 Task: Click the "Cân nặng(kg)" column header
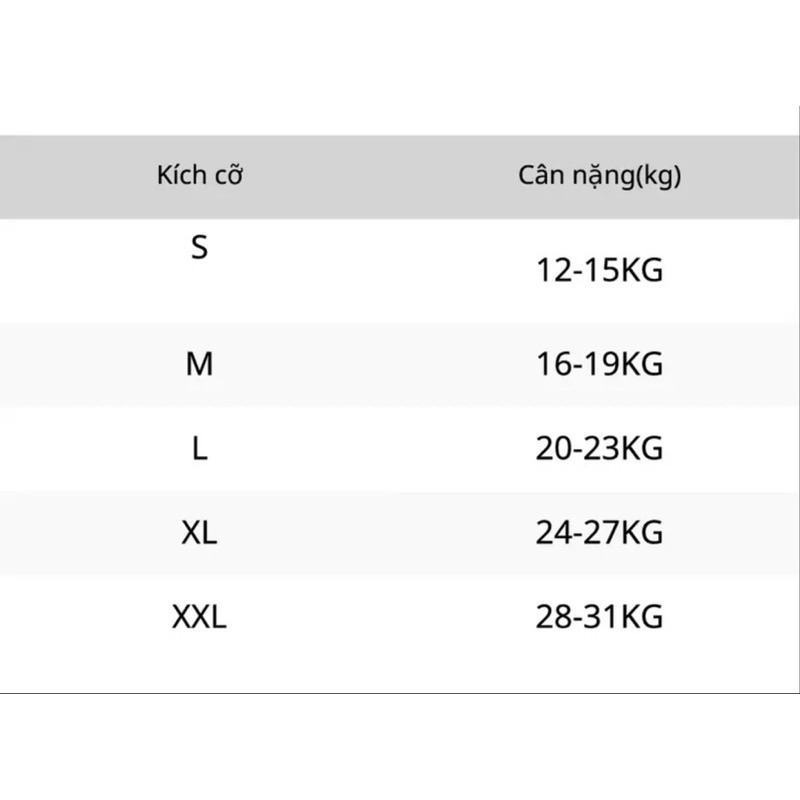(600, 177)
